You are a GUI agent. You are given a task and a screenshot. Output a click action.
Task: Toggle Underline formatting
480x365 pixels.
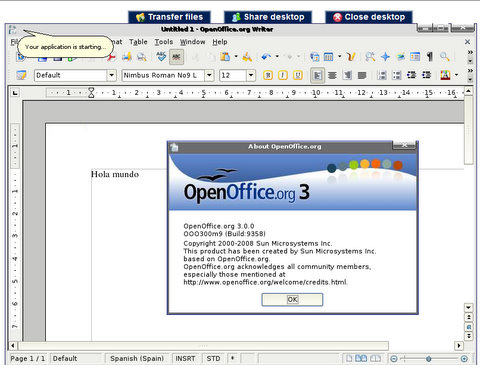point(298,75)
